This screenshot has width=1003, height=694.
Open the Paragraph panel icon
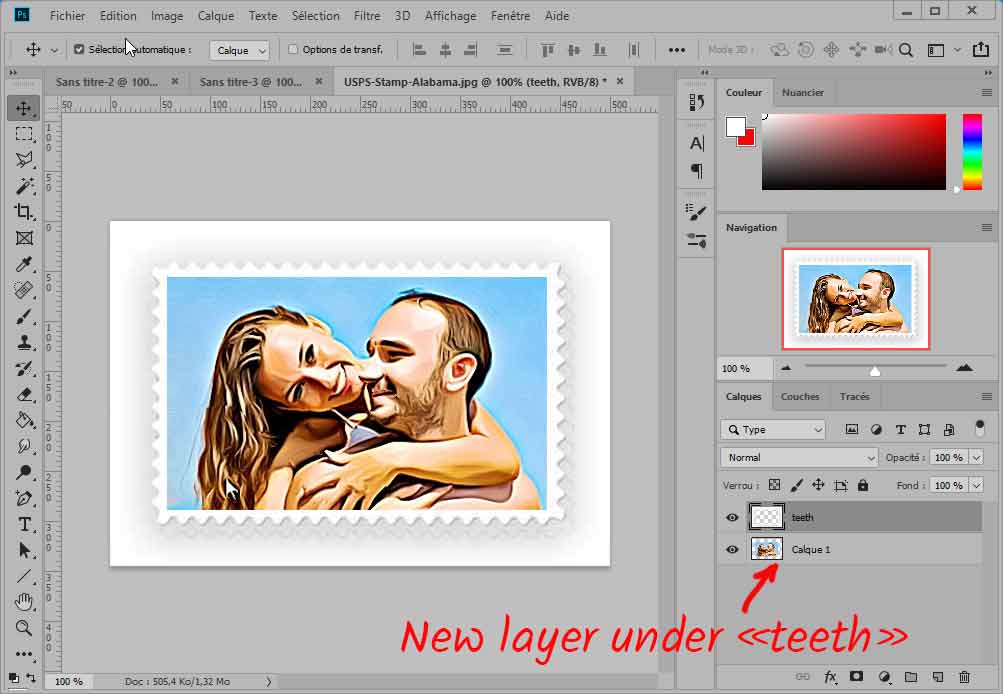(697, 171)
